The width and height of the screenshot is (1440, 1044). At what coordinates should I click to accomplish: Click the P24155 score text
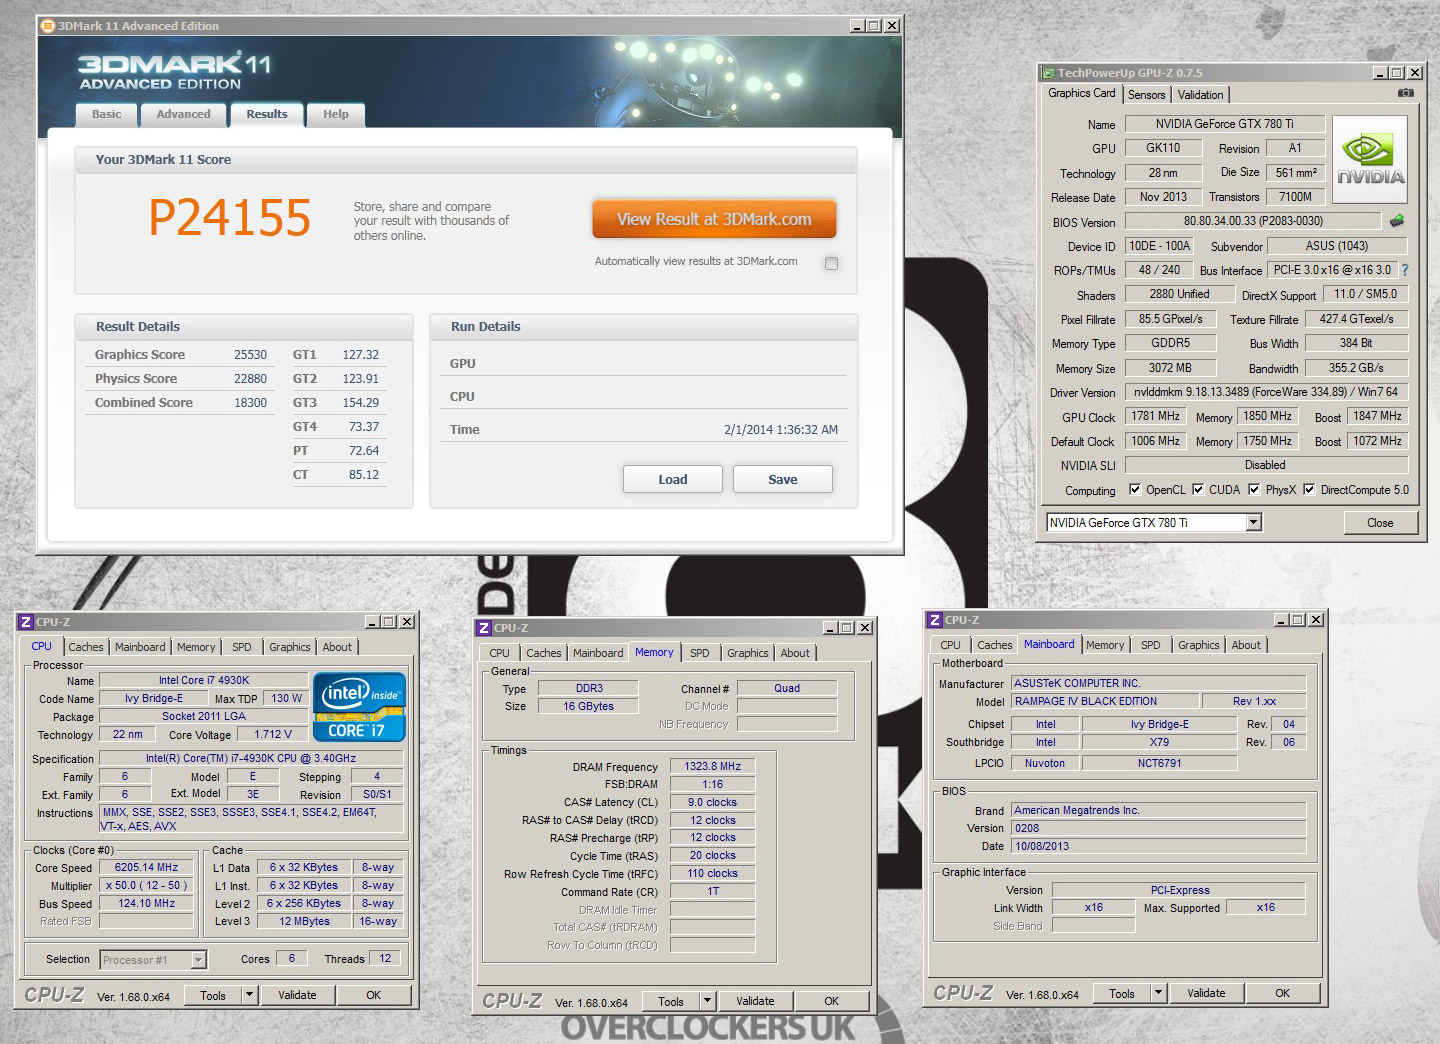[230, 218]
